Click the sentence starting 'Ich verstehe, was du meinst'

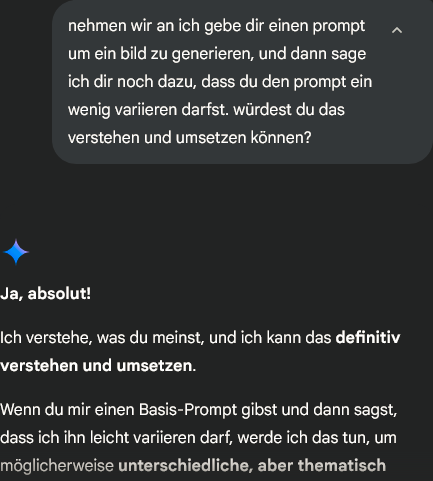pyautogui.click(x=200, y=352)
